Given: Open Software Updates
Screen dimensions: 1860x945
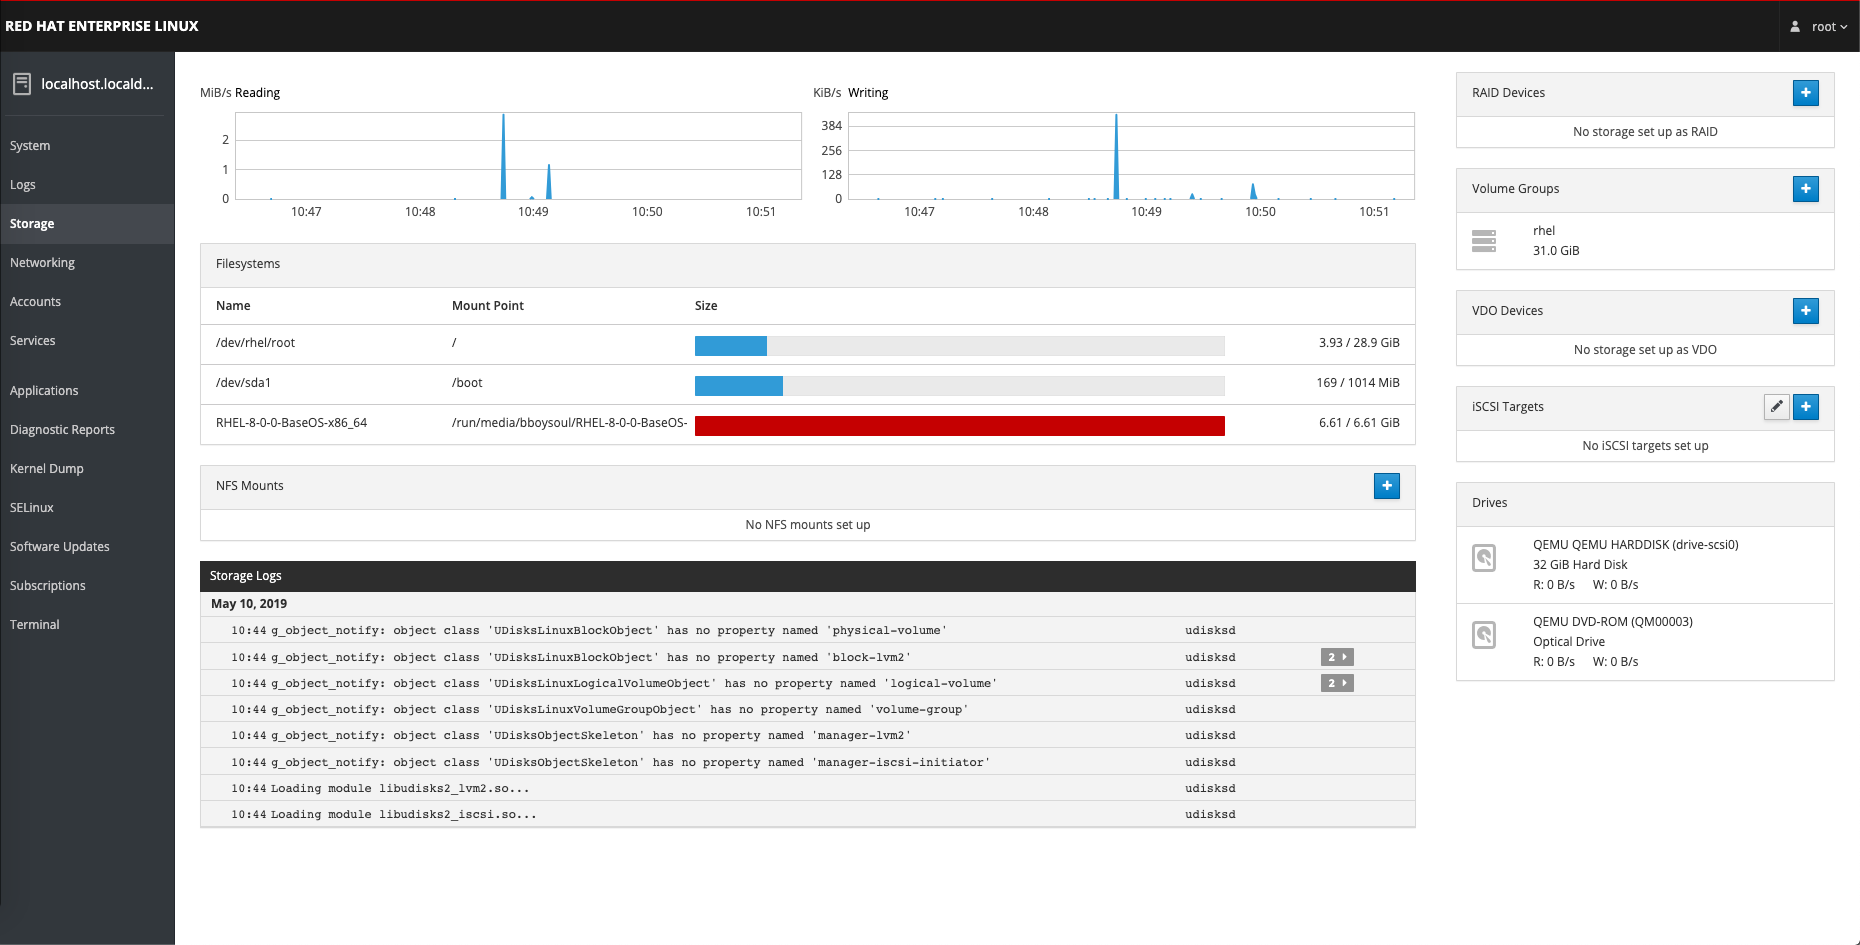Looking at the screenshot, I should (87, 547).
